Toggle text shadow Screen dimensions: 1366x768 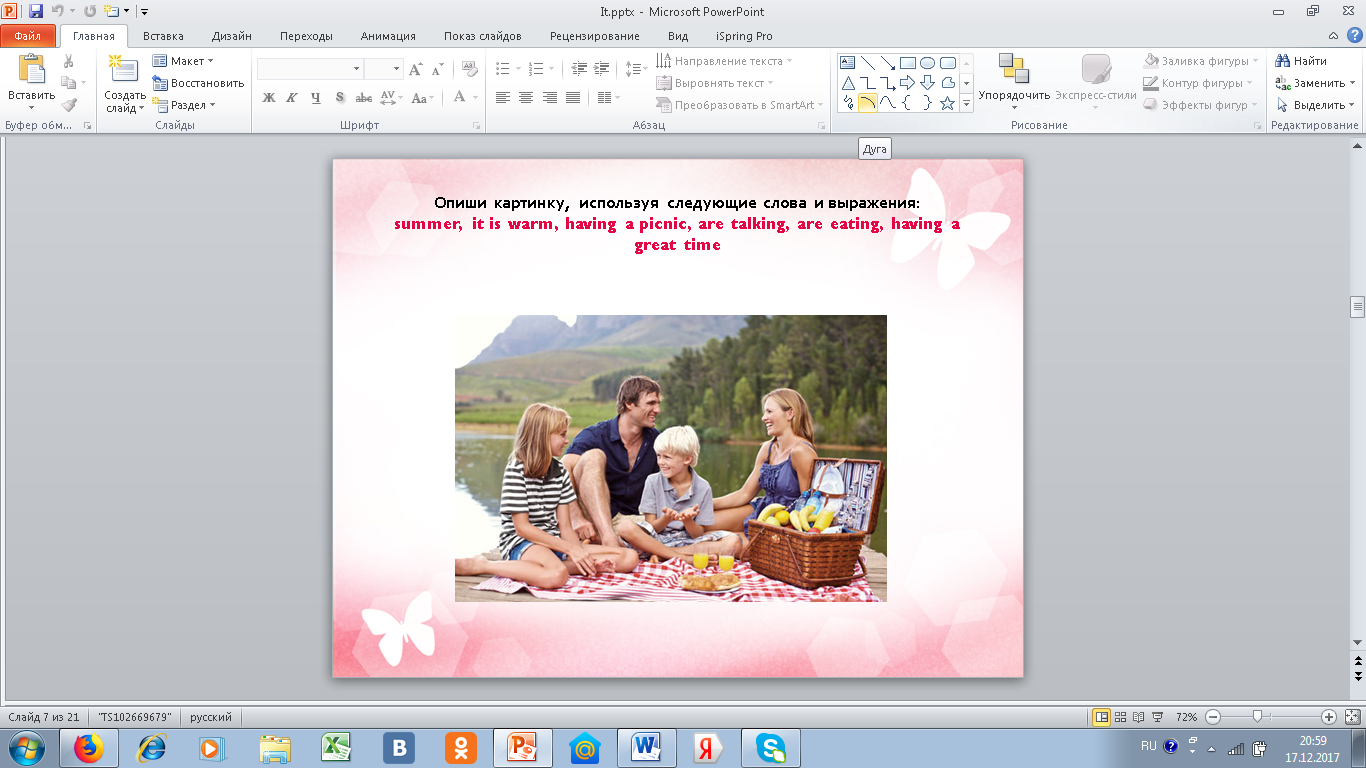coord(340,98)
